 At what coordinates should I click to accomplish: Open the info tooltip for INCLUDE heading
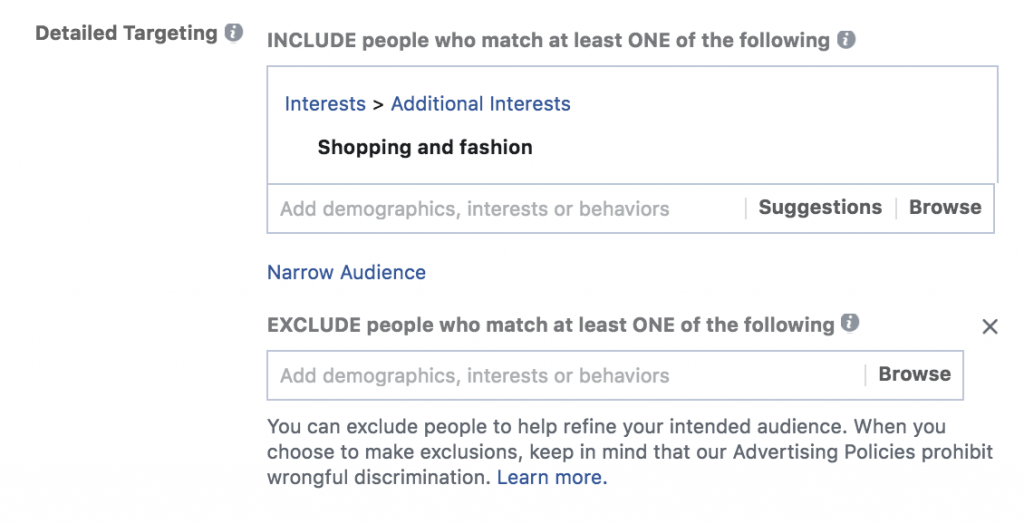point(846,40)
